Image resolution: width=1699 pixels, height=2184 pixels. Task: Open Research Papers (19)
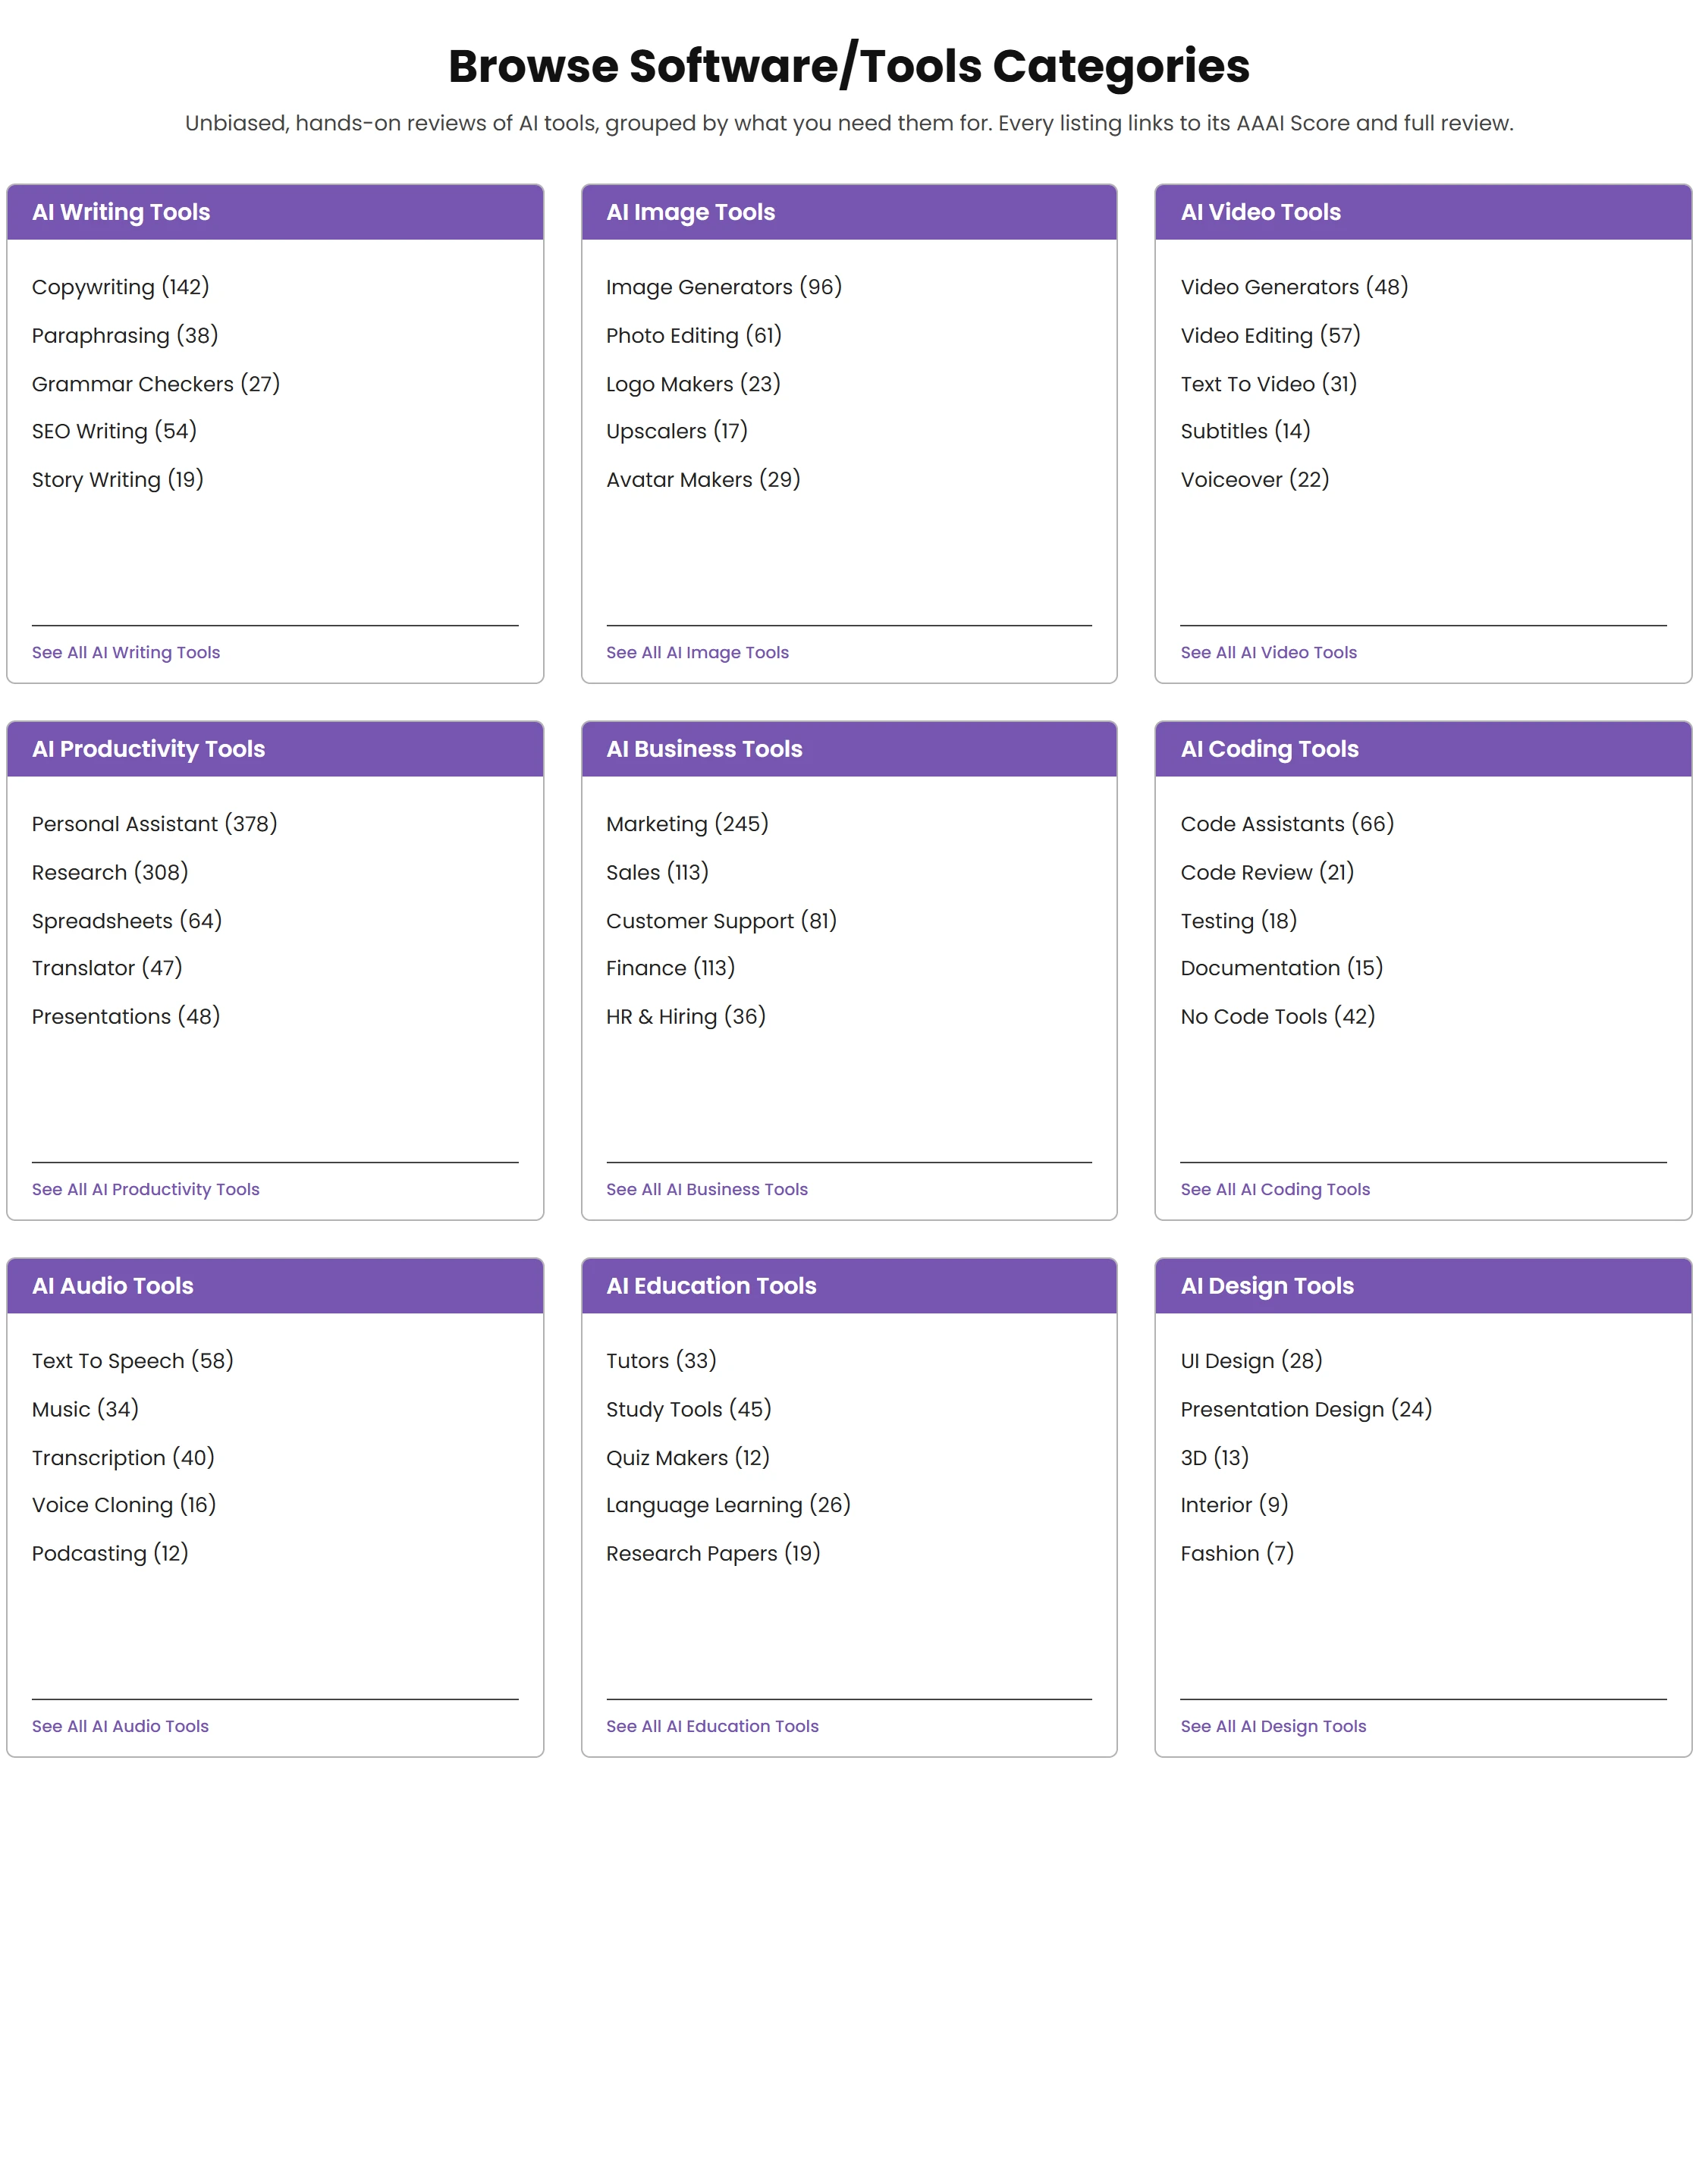pos(713,1553)
